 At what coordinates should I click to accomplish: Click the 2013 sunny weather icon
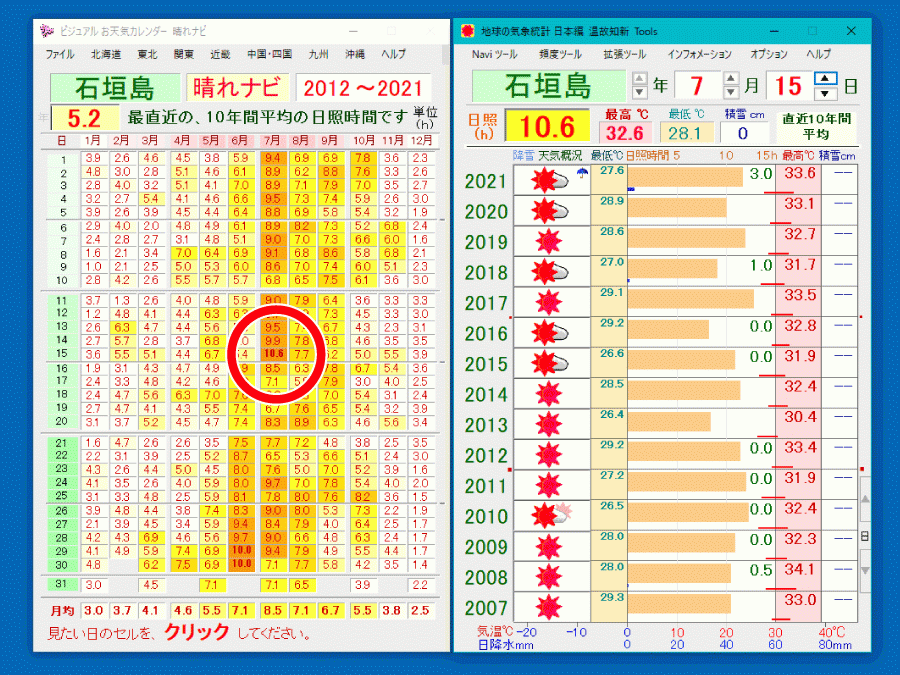tap(549, 424)
